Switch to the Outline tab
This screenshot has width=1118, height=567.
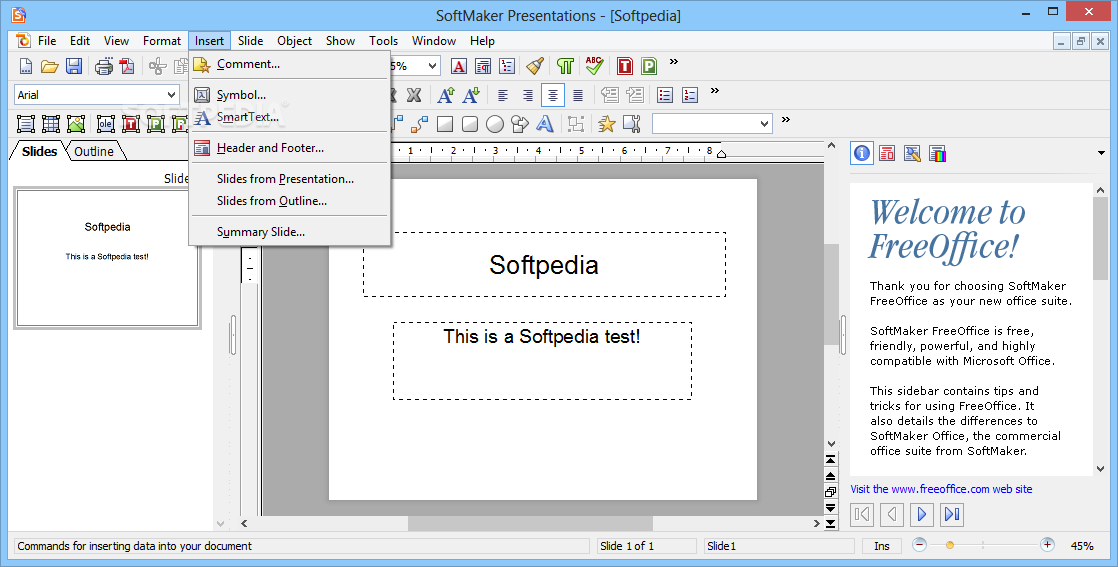94,151
